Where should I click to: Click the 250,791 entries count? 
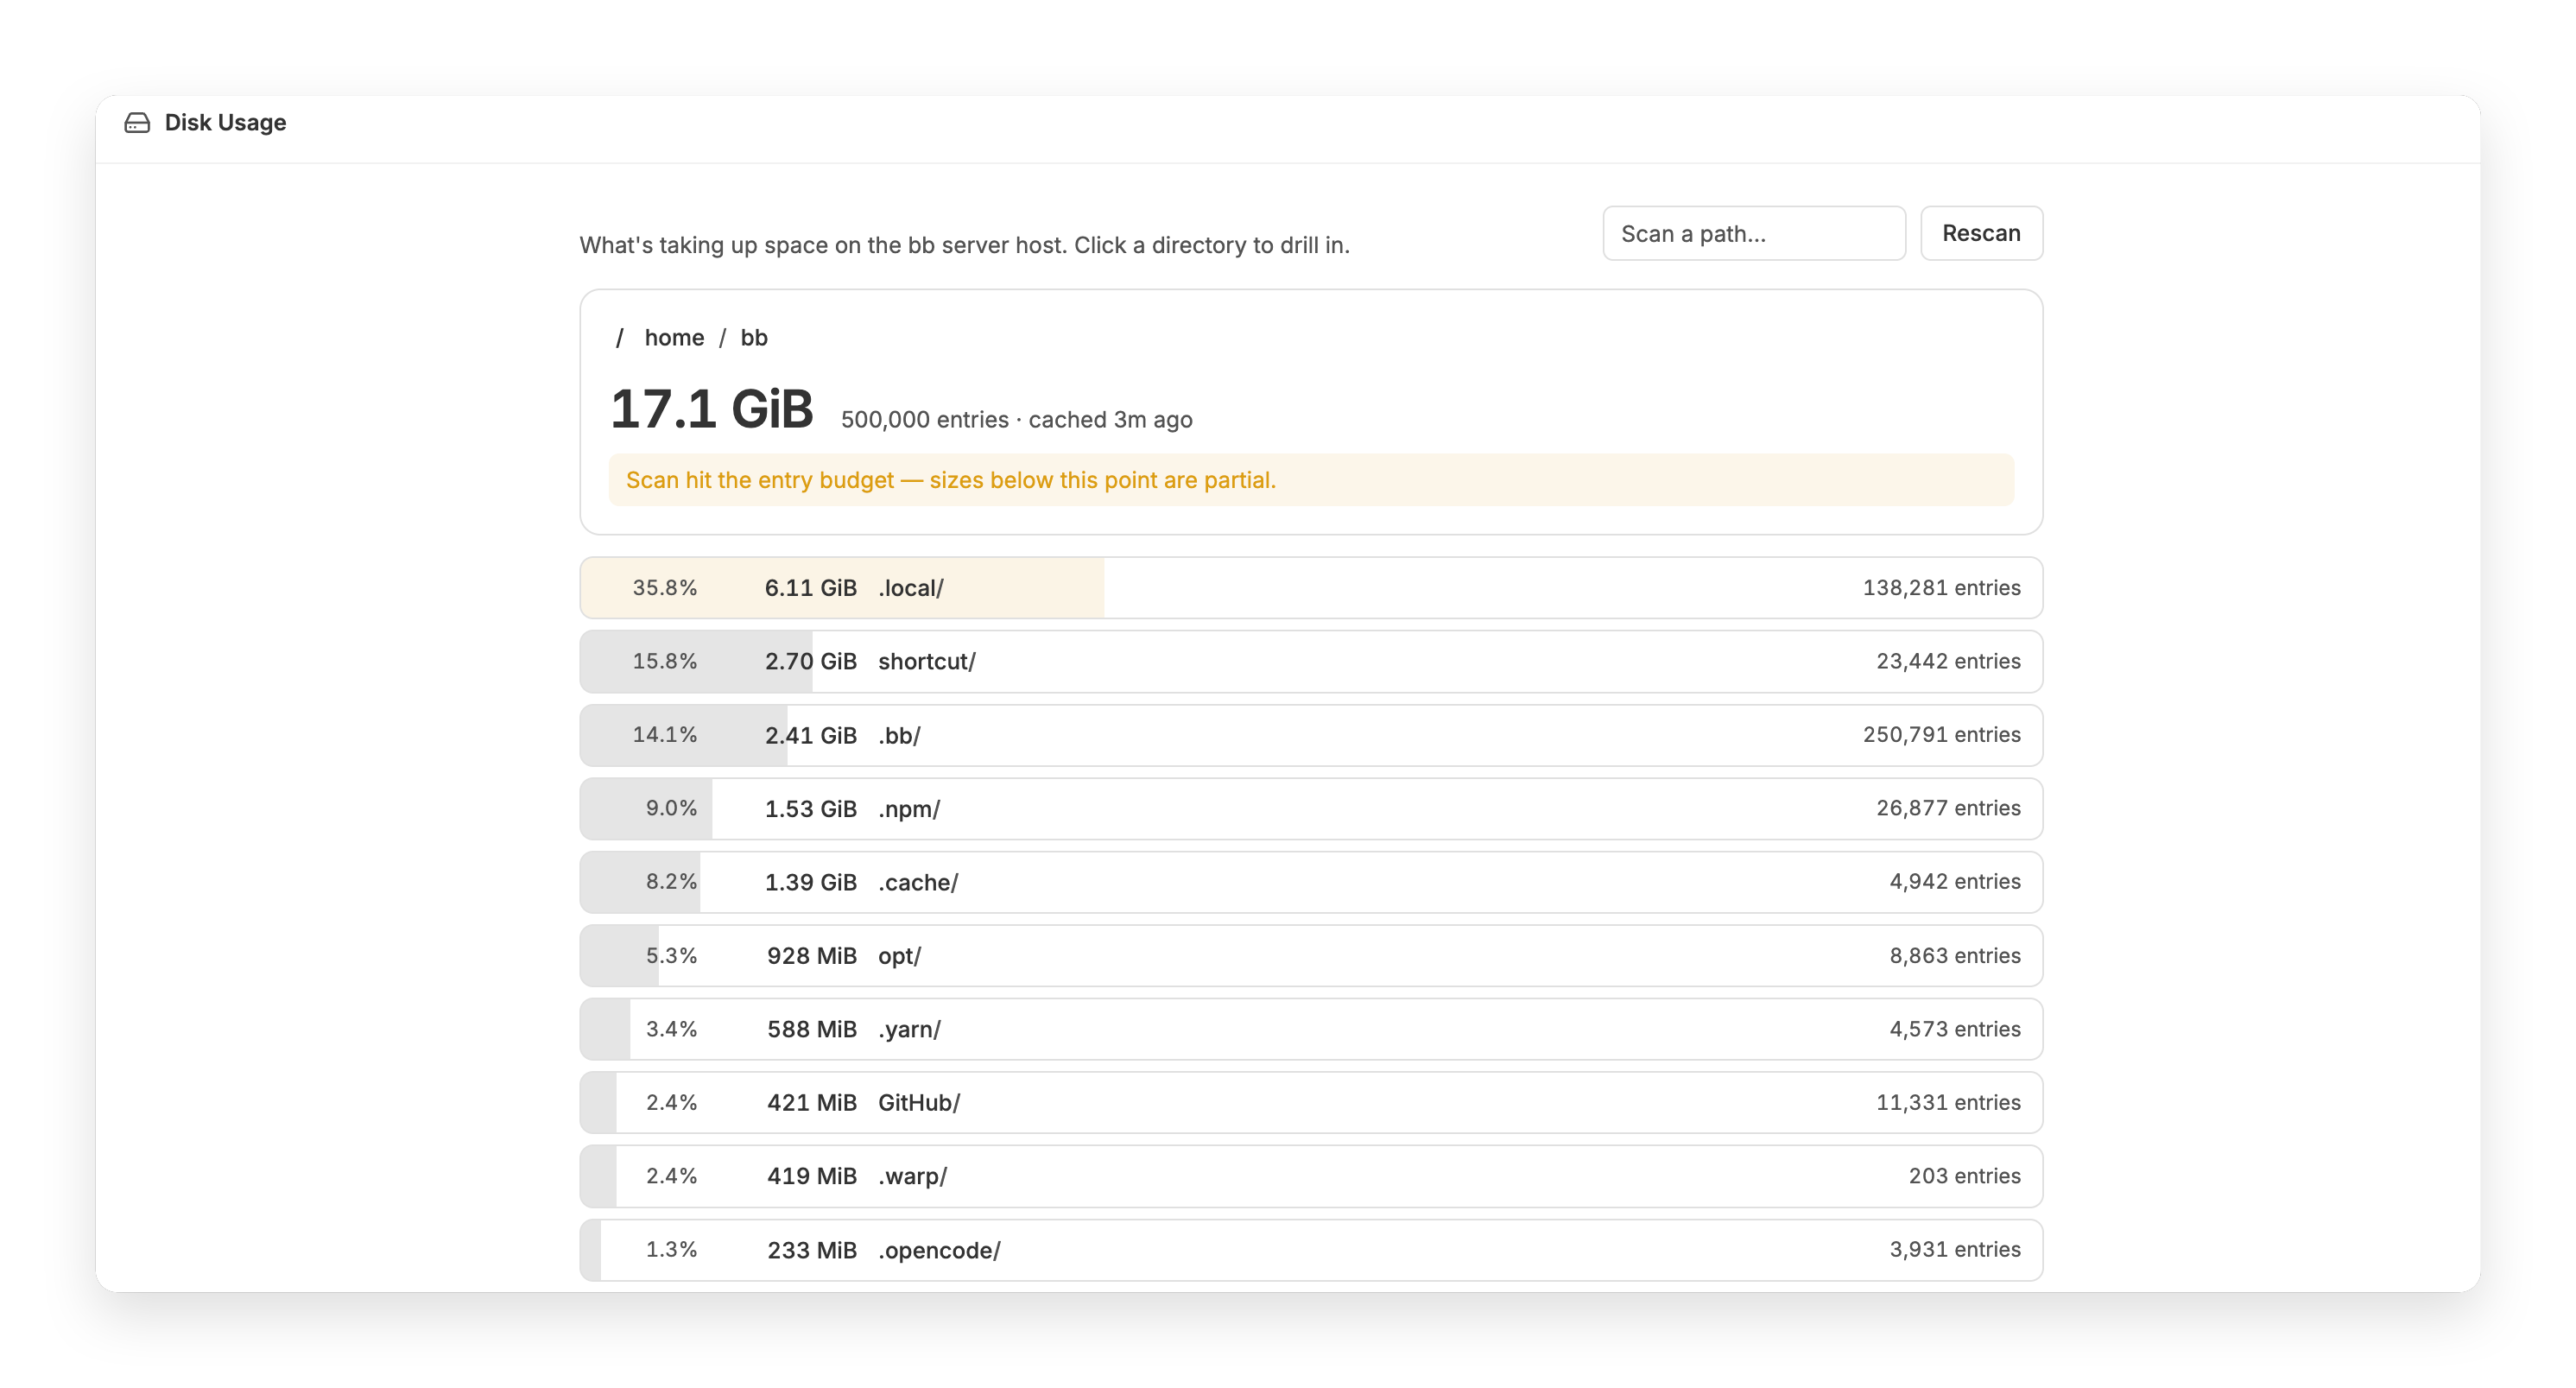pos(1941,735)
